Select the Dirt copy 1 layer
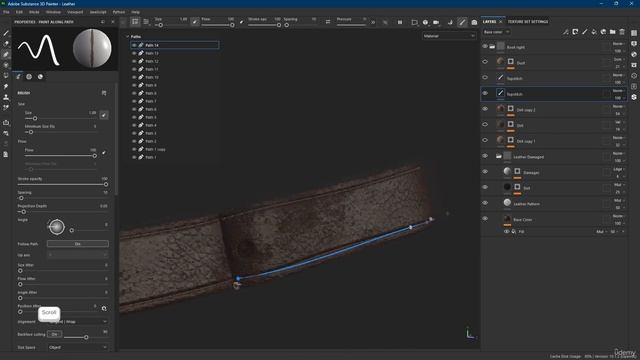The height and width of the screenshot is (360, 640). [553, 140]
